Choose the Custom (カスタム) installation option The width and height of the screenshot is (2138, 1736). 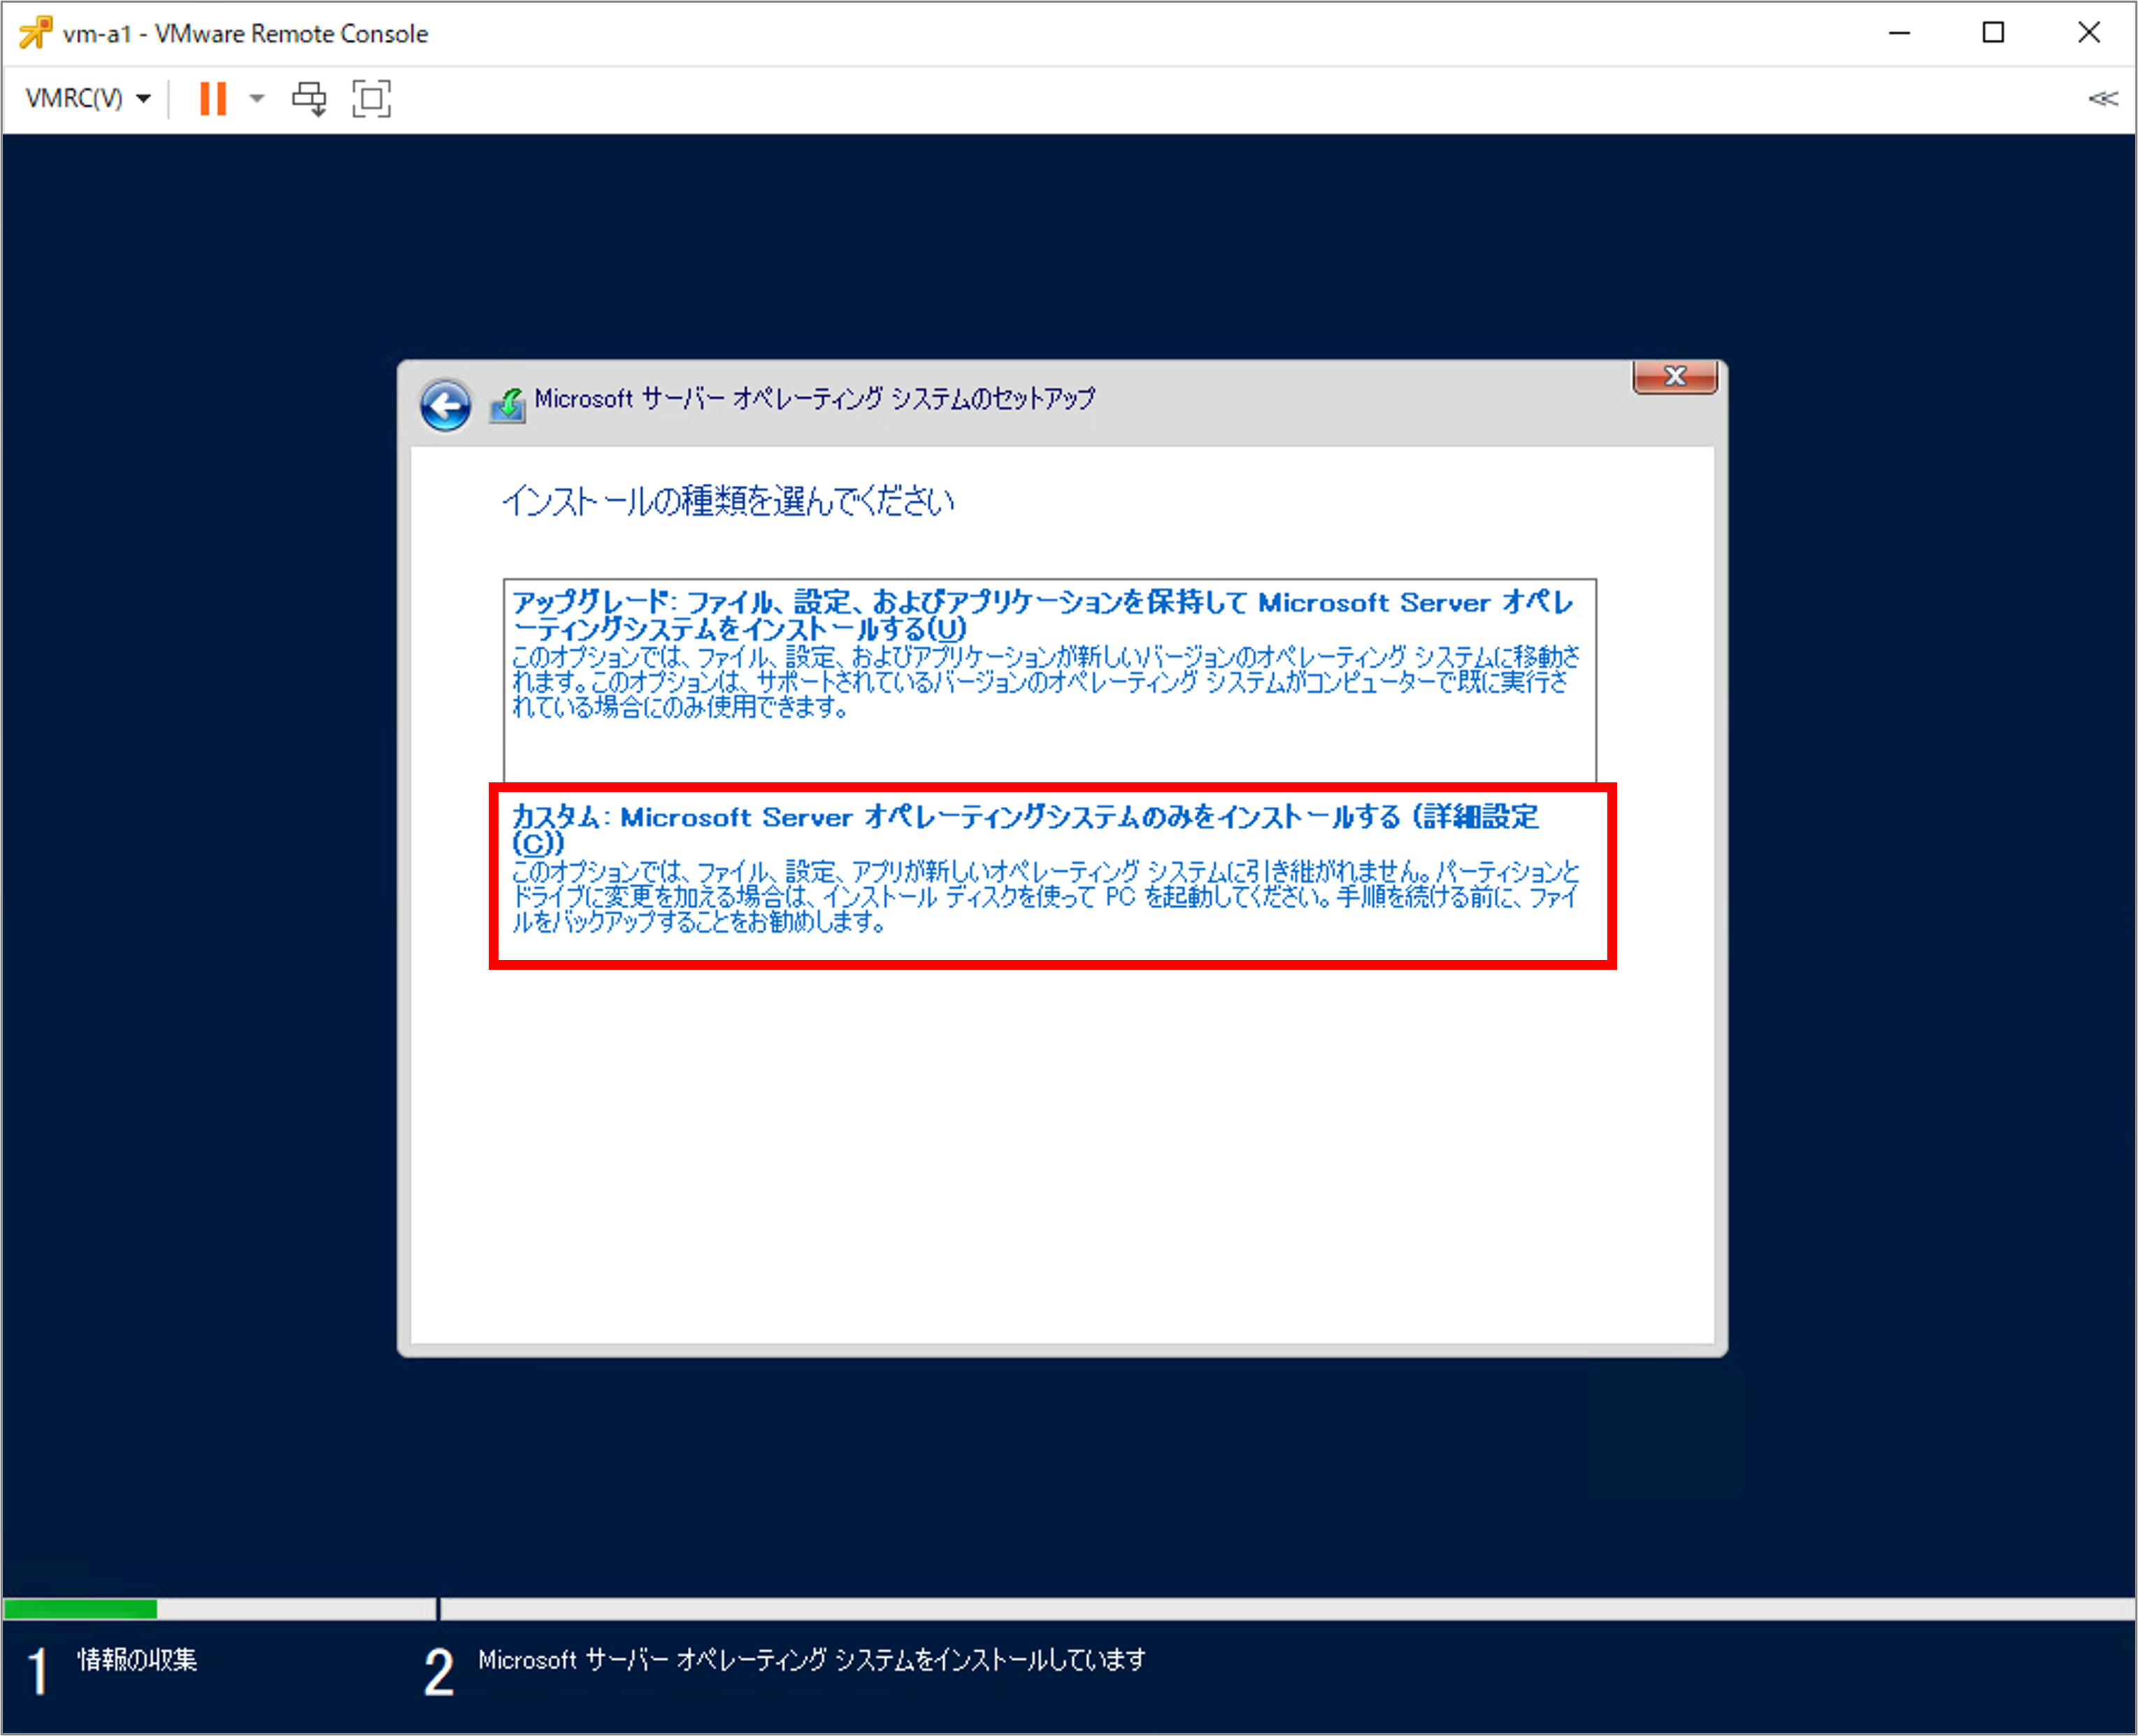tap(1052, 875)
